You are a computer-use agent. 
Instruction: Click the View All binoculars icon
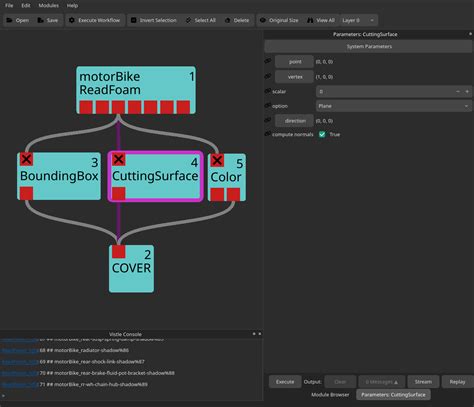310,20
